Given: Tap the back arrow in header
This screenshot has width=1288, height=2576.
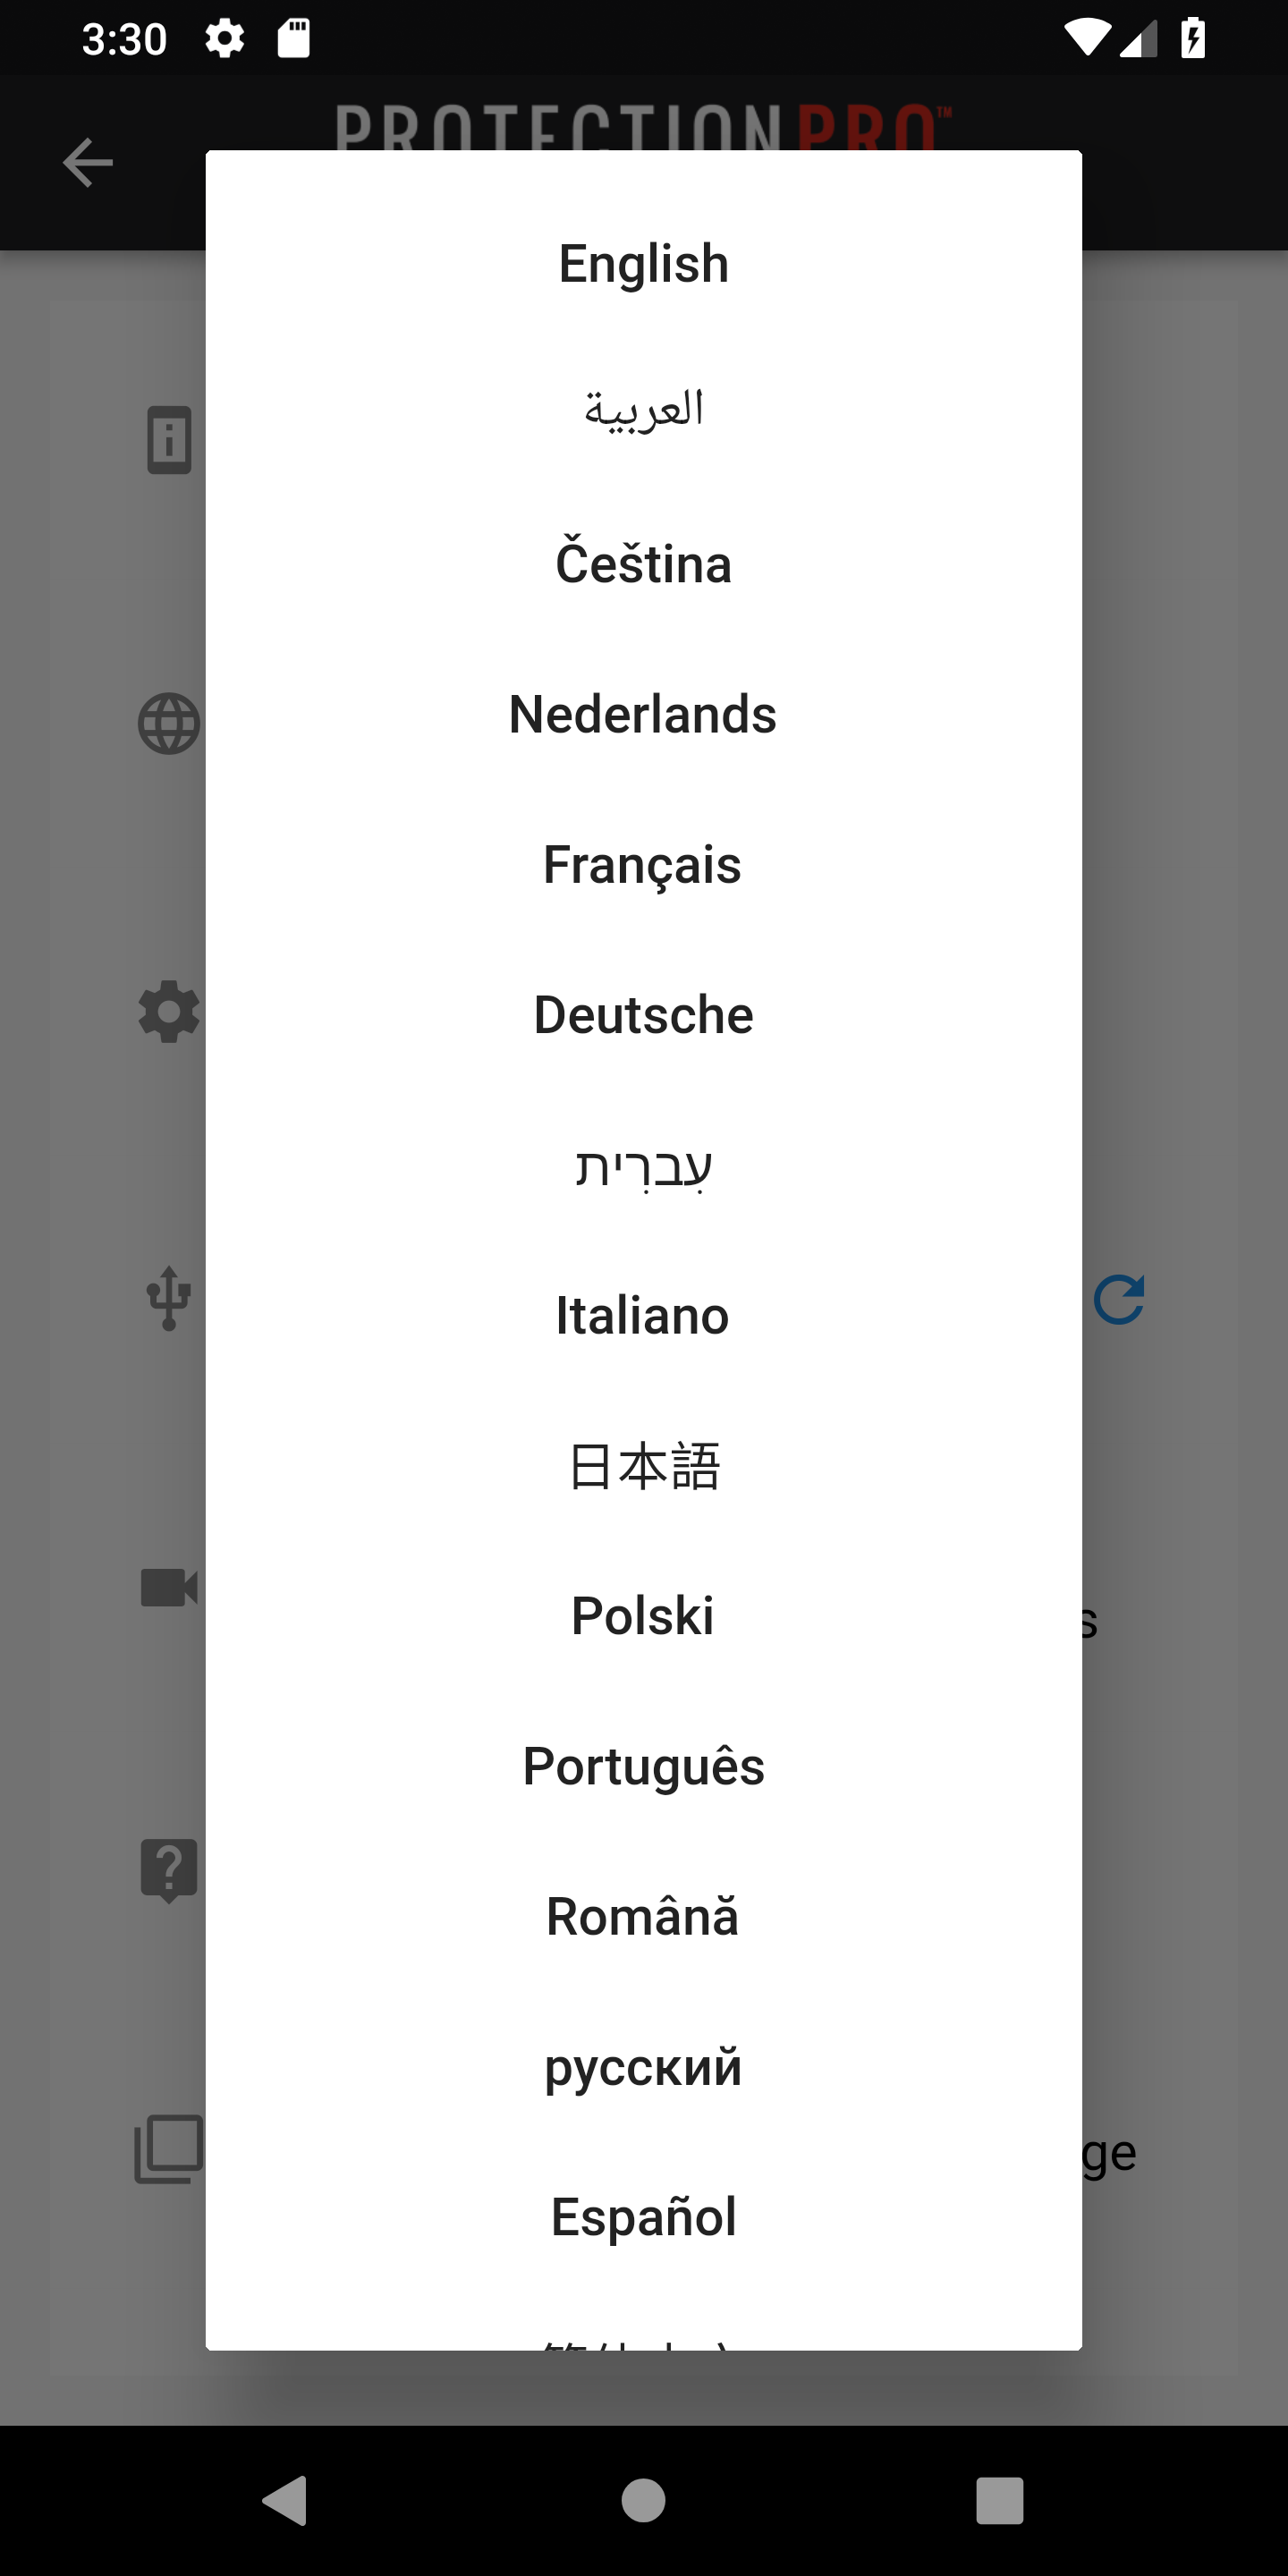Looking at the screenshot, I should (87, 163).
